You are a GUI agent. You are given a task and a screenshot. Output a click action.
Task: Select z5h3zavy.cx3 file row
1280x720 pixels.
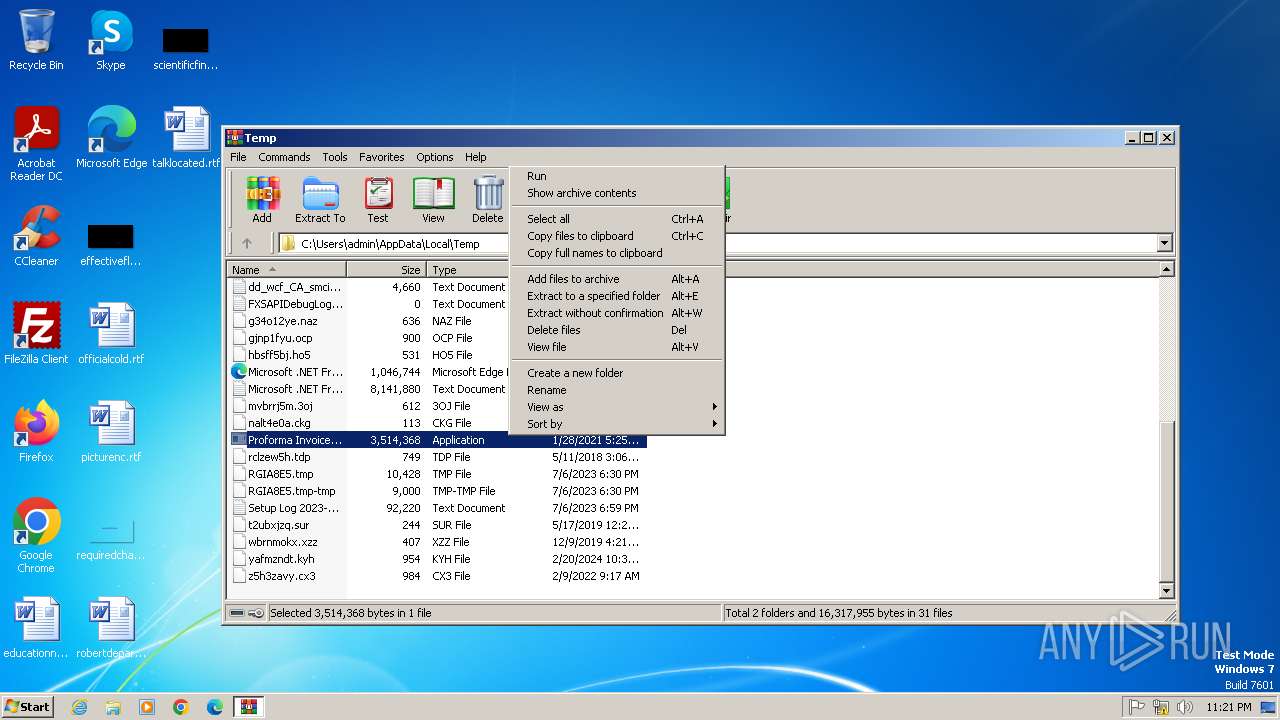[438, 576]
